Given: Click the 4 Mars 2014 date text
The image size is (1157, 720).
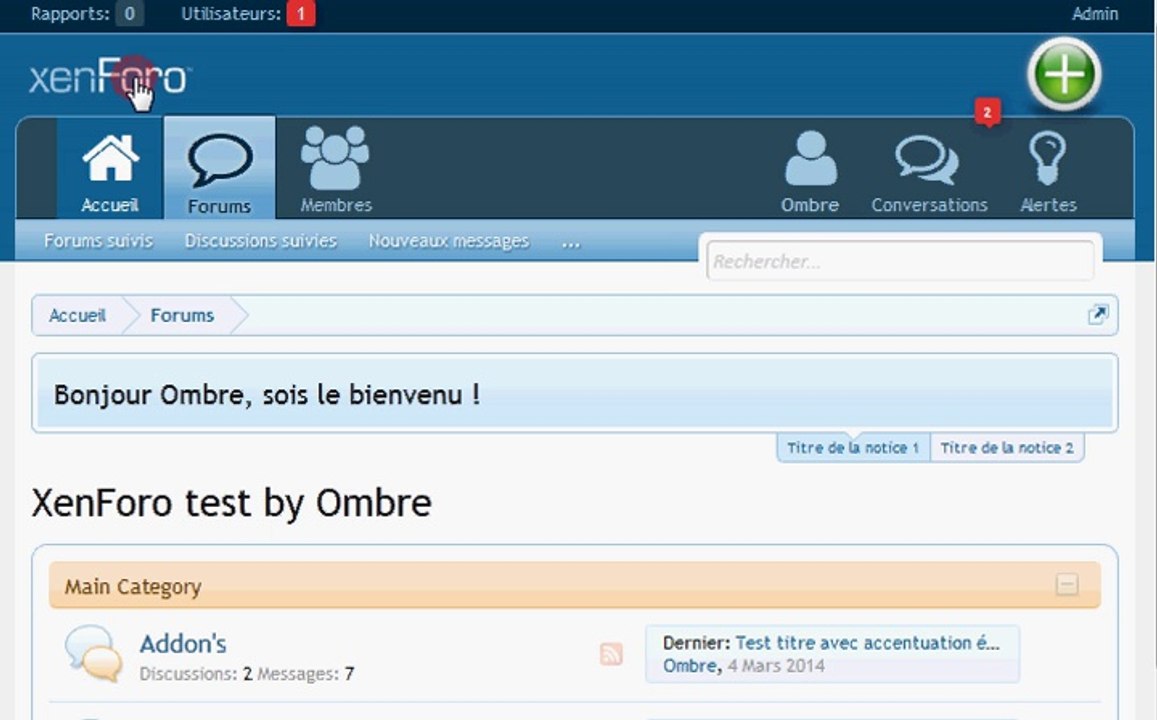Looking at the screenshot, I should [776, 666].
